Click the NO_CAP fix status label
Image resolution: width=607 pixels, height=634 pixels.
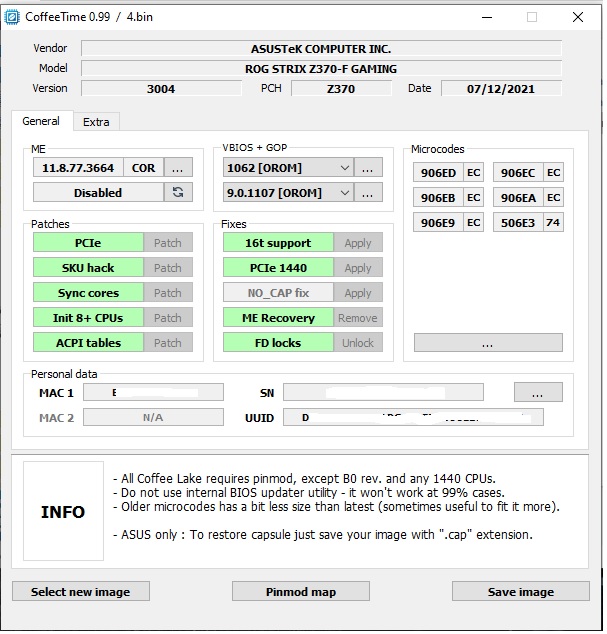pyautogui.click(x=278, y=293)
